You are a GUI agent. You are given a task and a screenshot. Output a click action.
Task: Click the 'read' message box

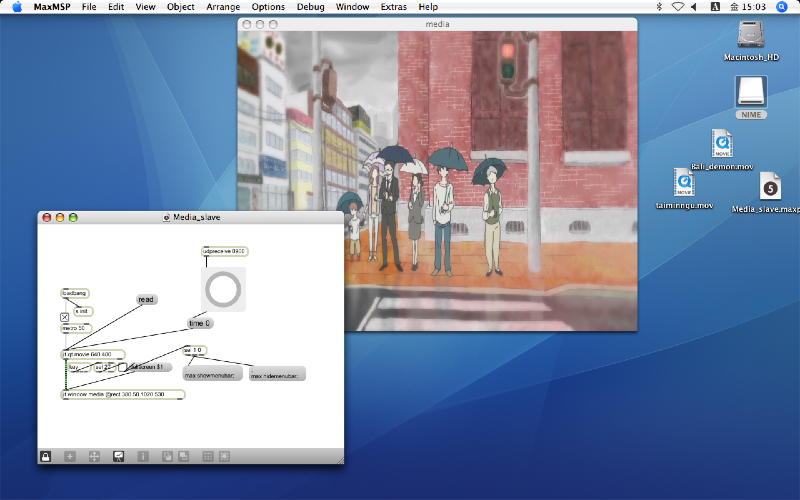coord(146,299)
